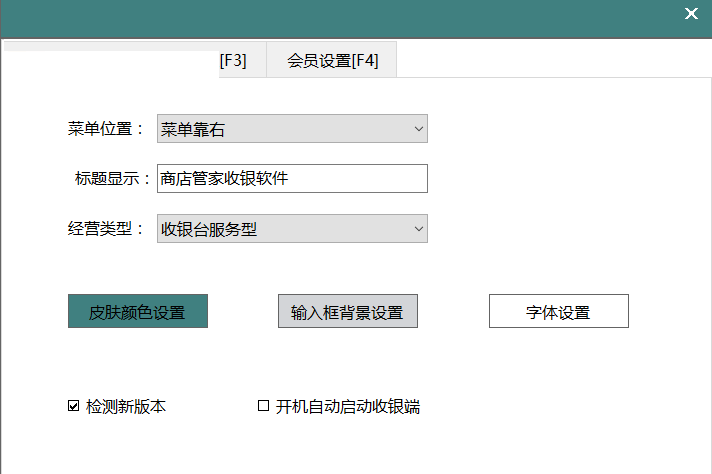712x474 pixels.
Task: Click the 开机自动启动收银端 label text
Action: pos(347,407)
